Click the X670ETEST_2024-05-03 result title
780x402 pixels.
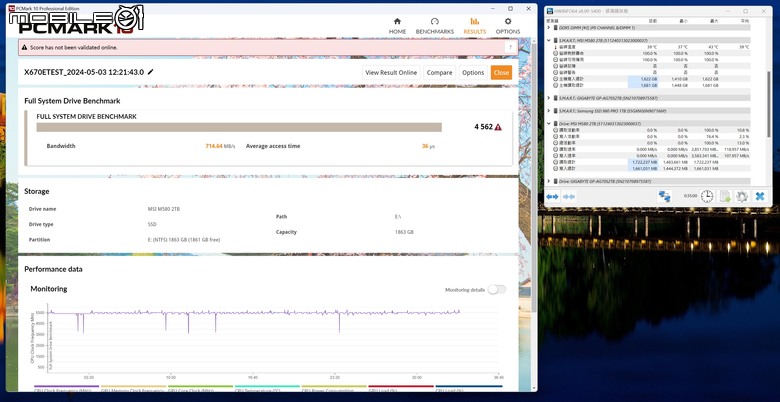pyautogui.click(x=84, y=72)
